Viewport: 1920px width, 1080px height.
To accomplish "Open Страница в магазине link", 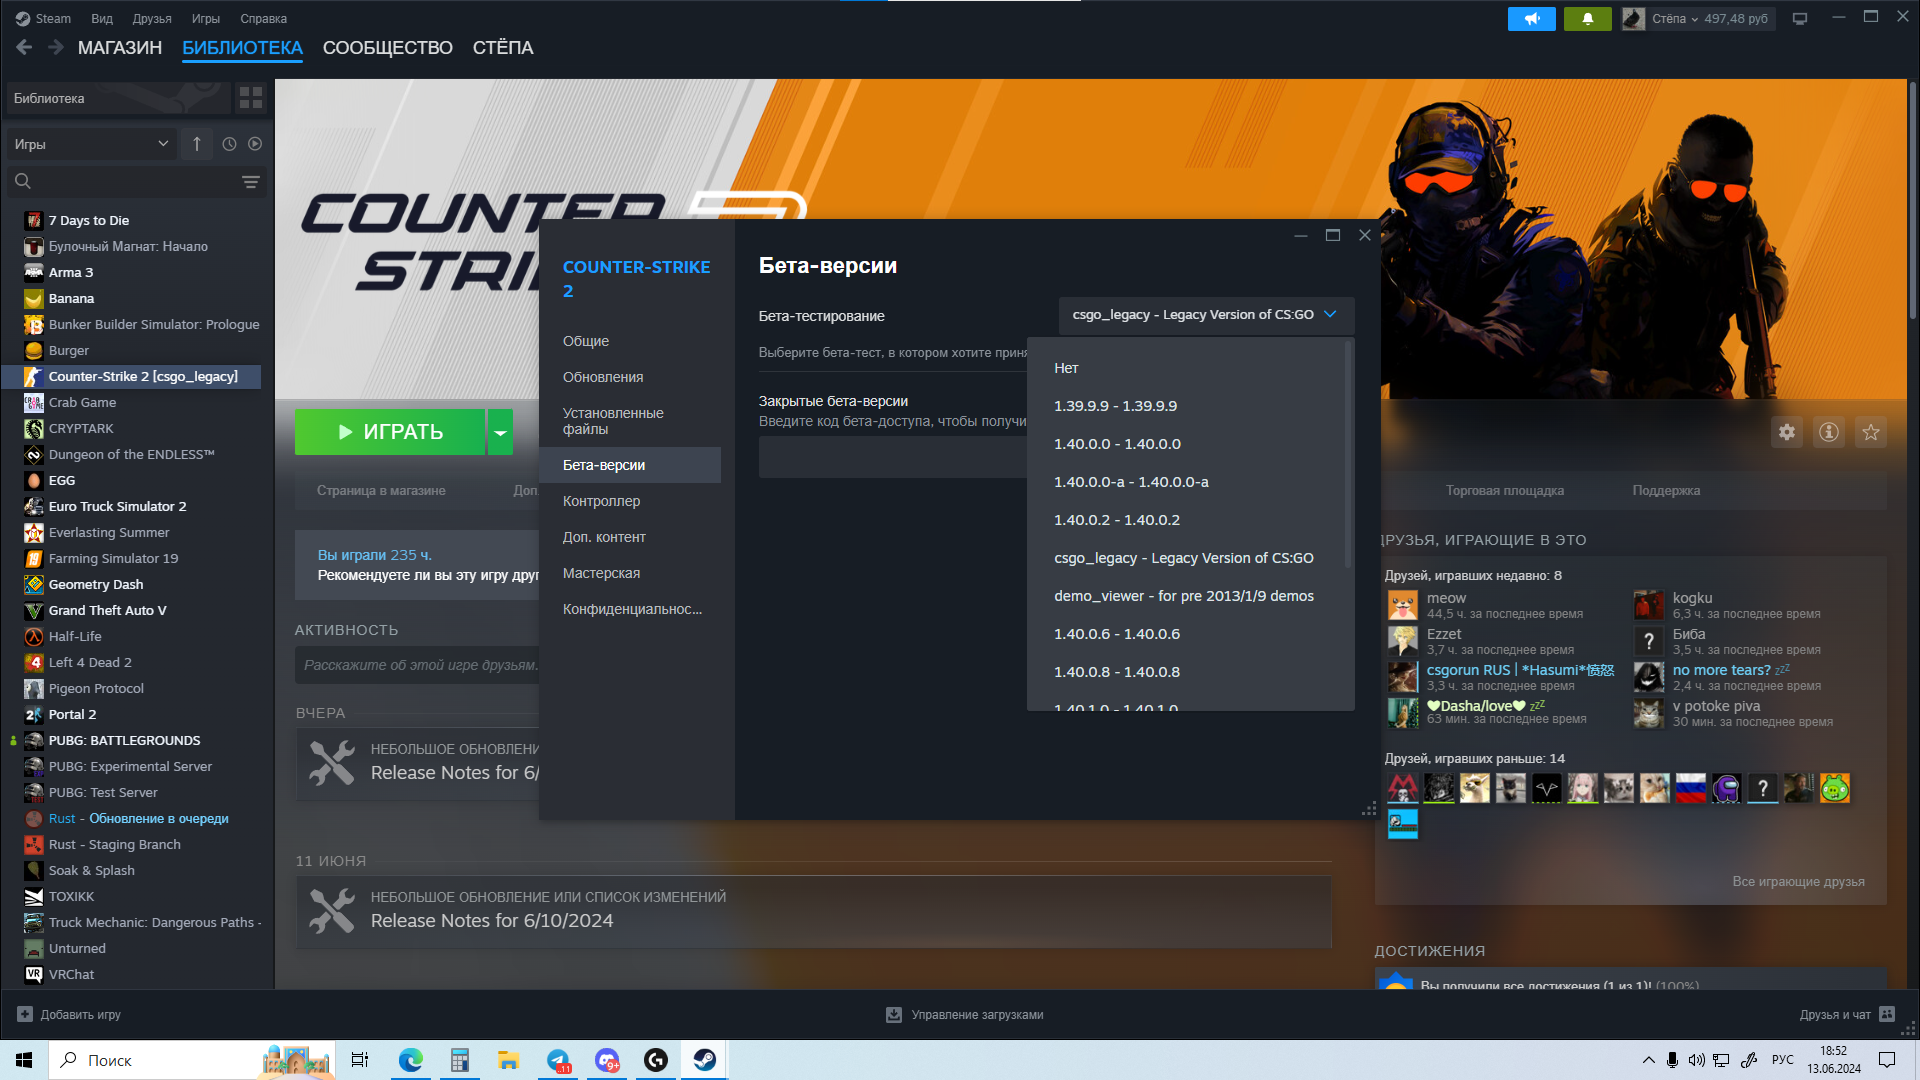I will pos(381,491).
